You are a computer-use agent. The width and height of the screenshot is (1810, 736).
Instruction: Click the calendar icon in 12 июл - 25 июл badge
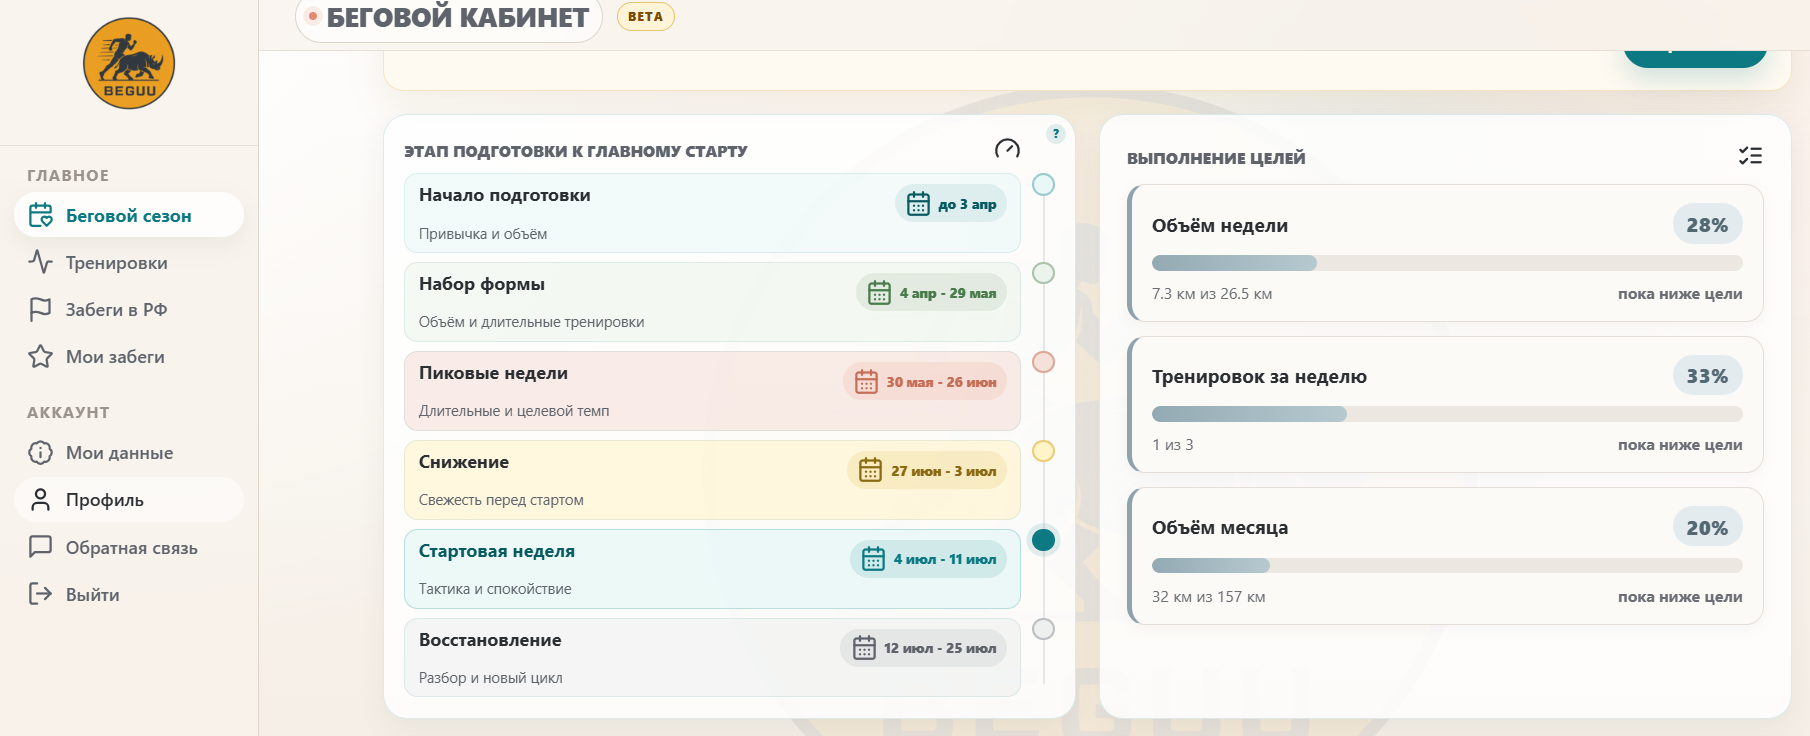pos(864,648)
